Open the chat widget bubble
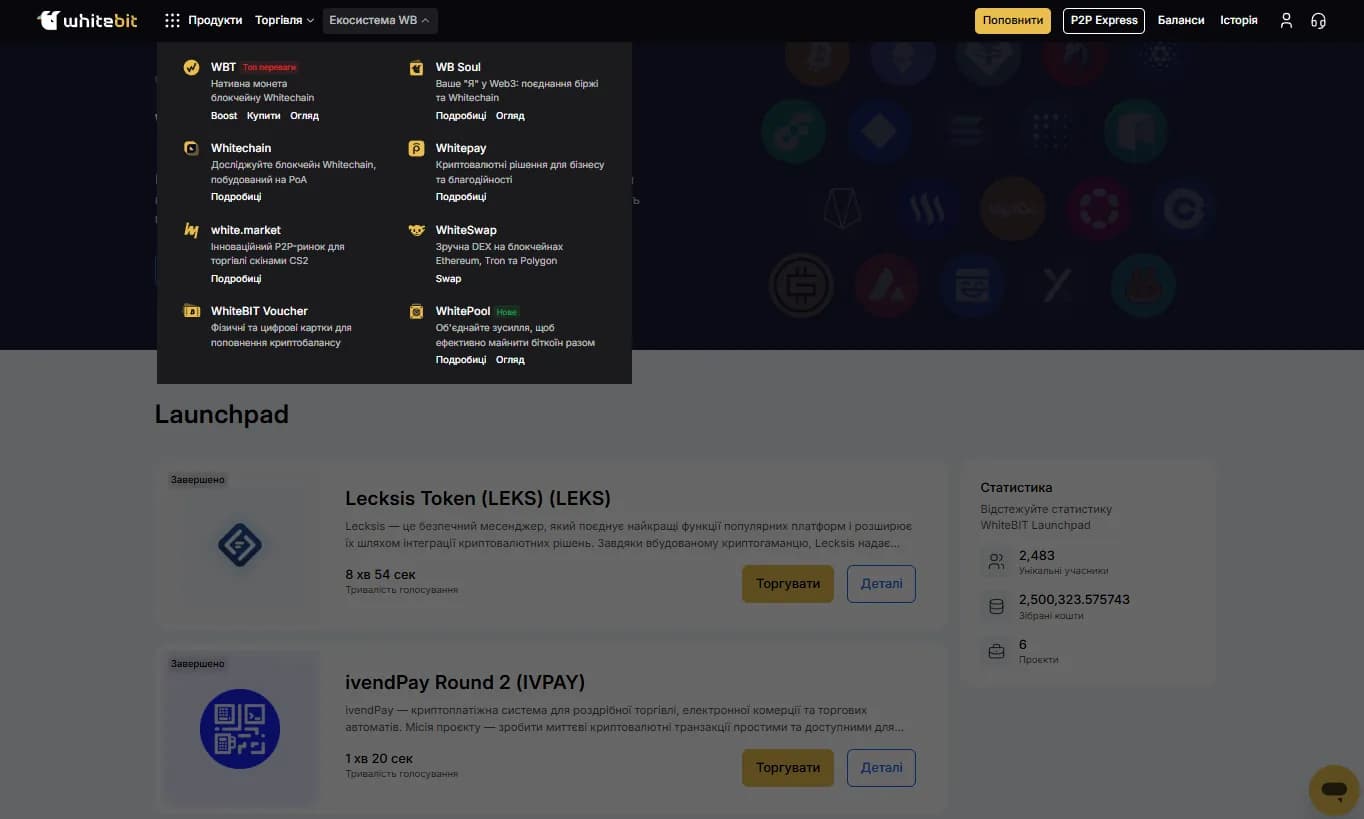The height and width of the screenshot is (819, 1364). (x=1334, y=790)
